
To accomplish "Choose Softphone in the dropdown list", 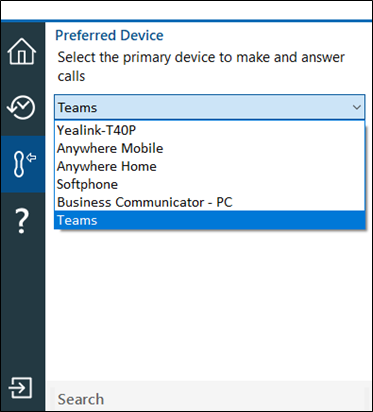I will pyautogui.click(x=210, y=184).
